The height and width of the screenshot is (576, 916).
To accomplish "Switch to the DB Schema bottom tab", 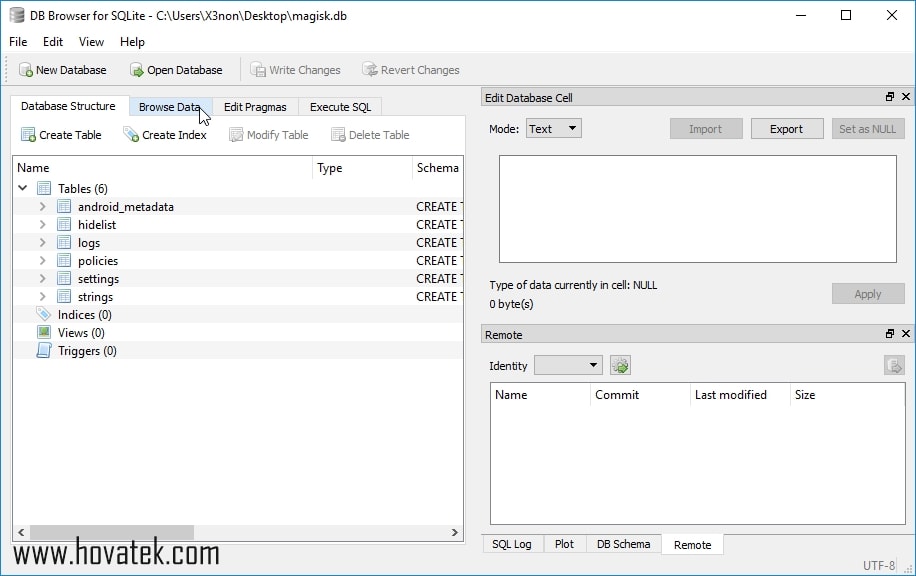I will coord(623,544).
